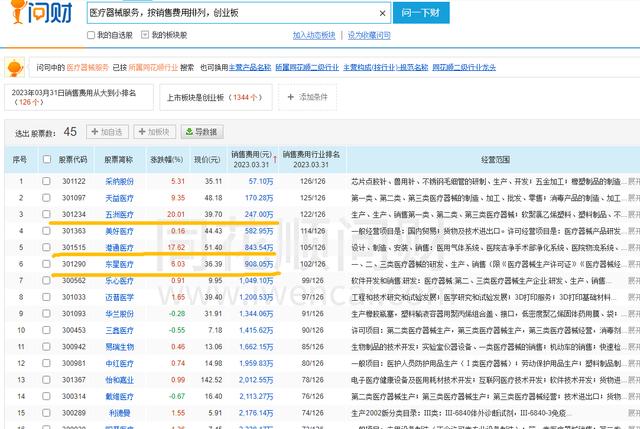Sort by 销售费用行业排名 column header
Image resolution: width=640 pixels, height=429 pixels.
click(x=311, y=159)
